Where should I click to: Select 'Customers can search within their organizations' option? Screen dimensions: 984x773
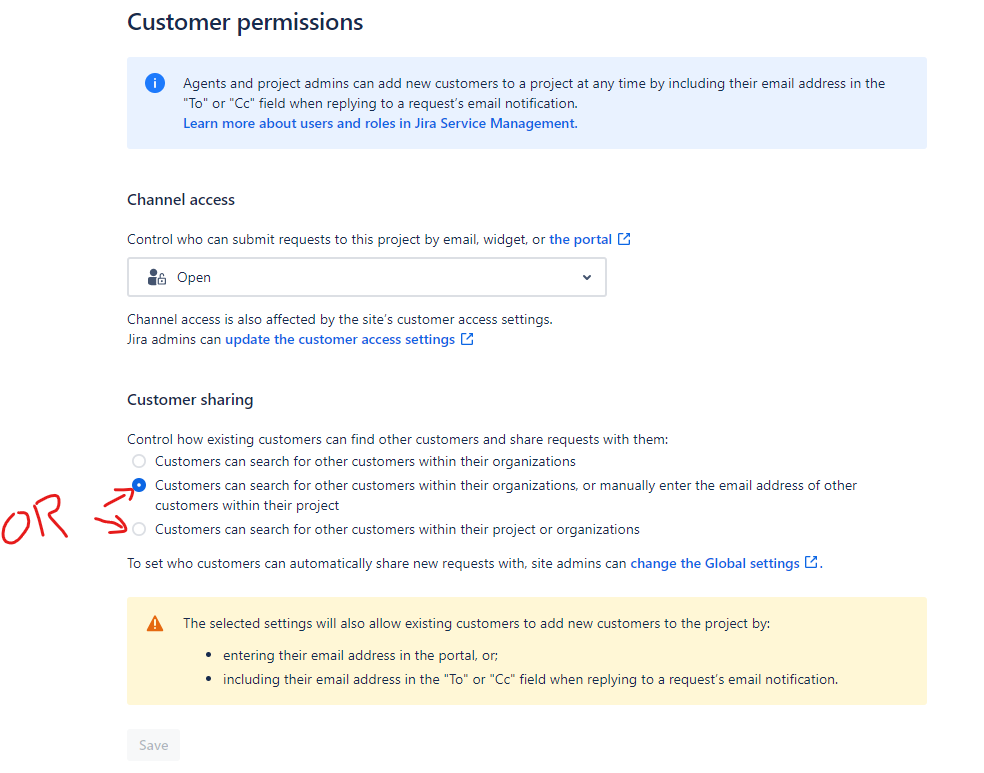click(x=138, y=461)
